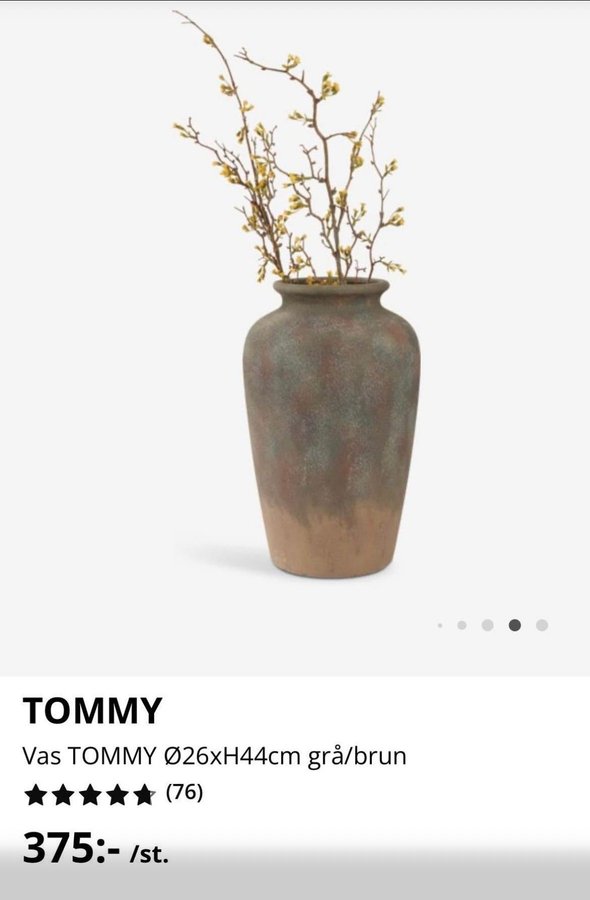Jump to the third carousel dot
Viewport: 590px width, 900px height.
click(487, 625)
